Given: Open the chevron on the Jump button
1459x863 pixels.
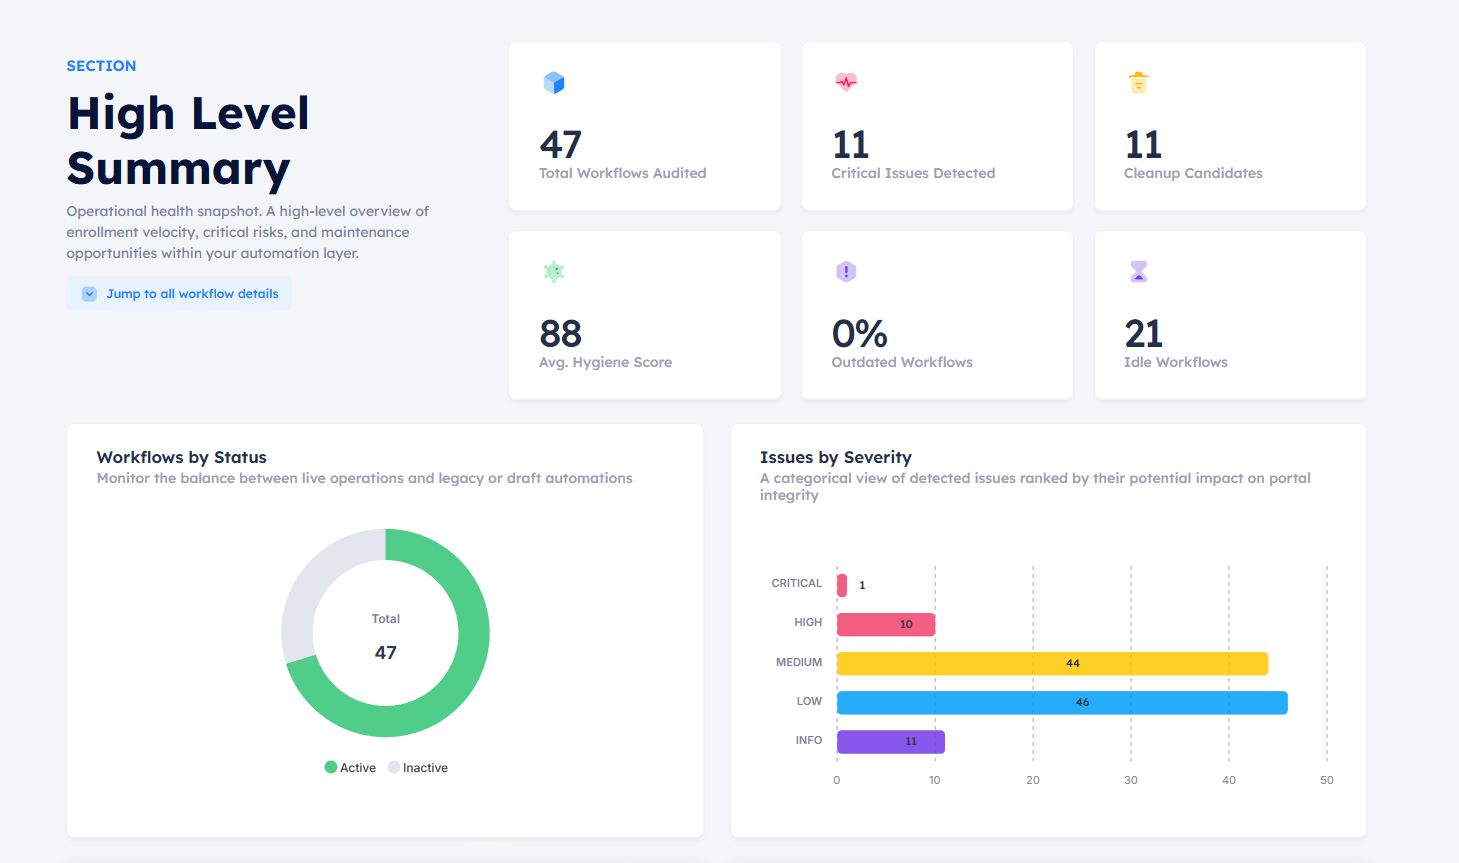Looking at the screenshot, I should 89,293.
